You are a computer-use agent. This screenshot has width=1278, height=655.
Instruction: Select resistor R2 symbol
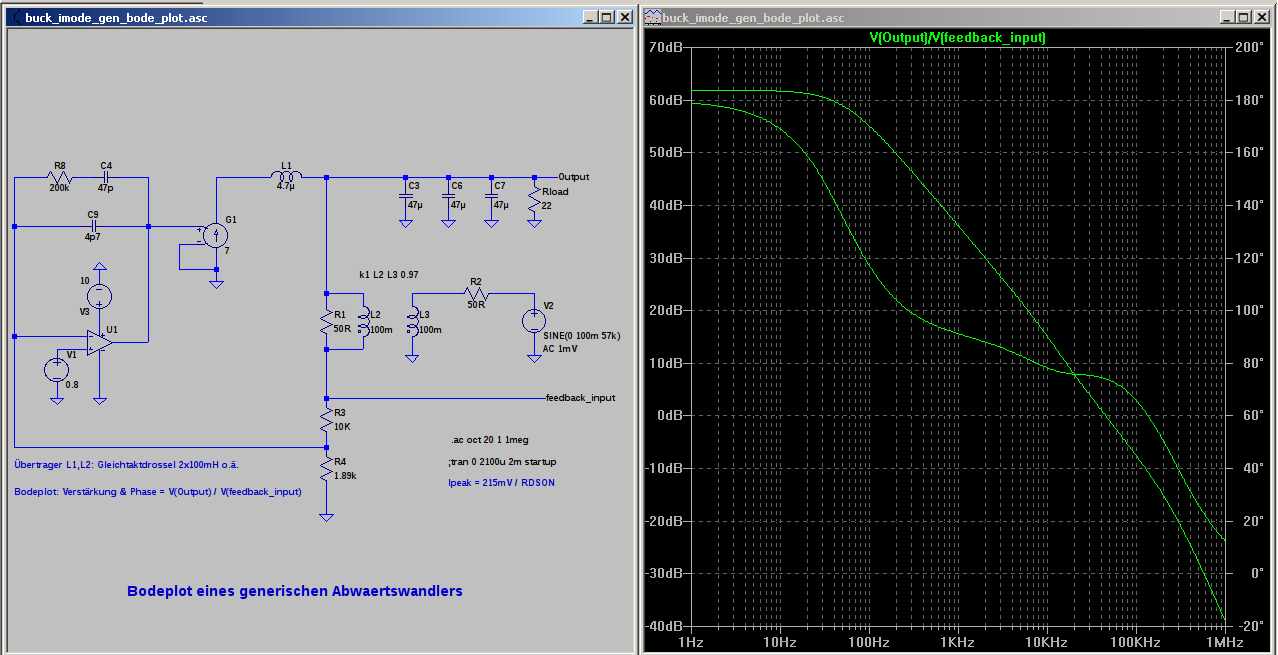(x=476, y=294)
